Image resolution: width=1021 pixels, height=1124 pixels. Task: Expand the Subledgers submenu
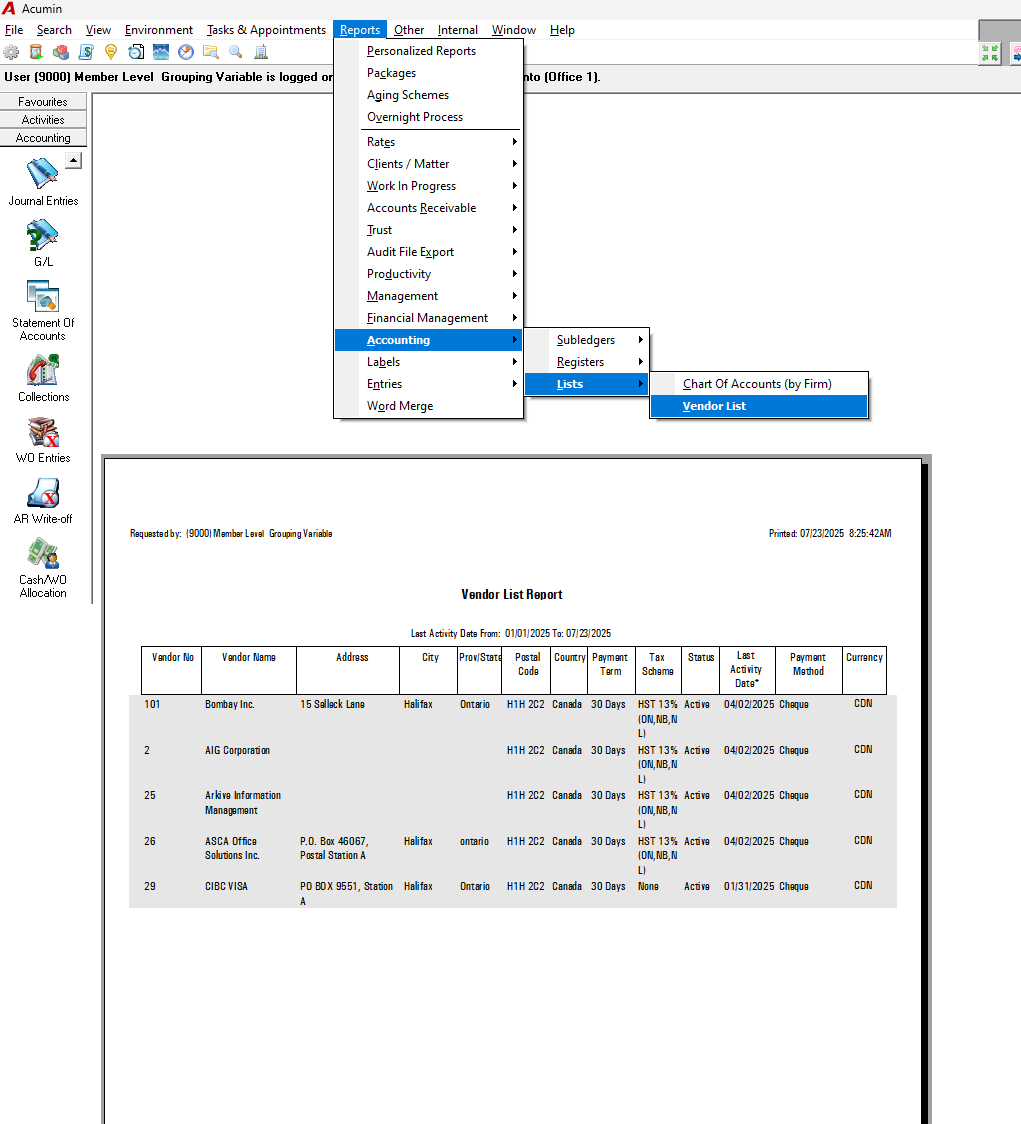[x=587, y=340]
